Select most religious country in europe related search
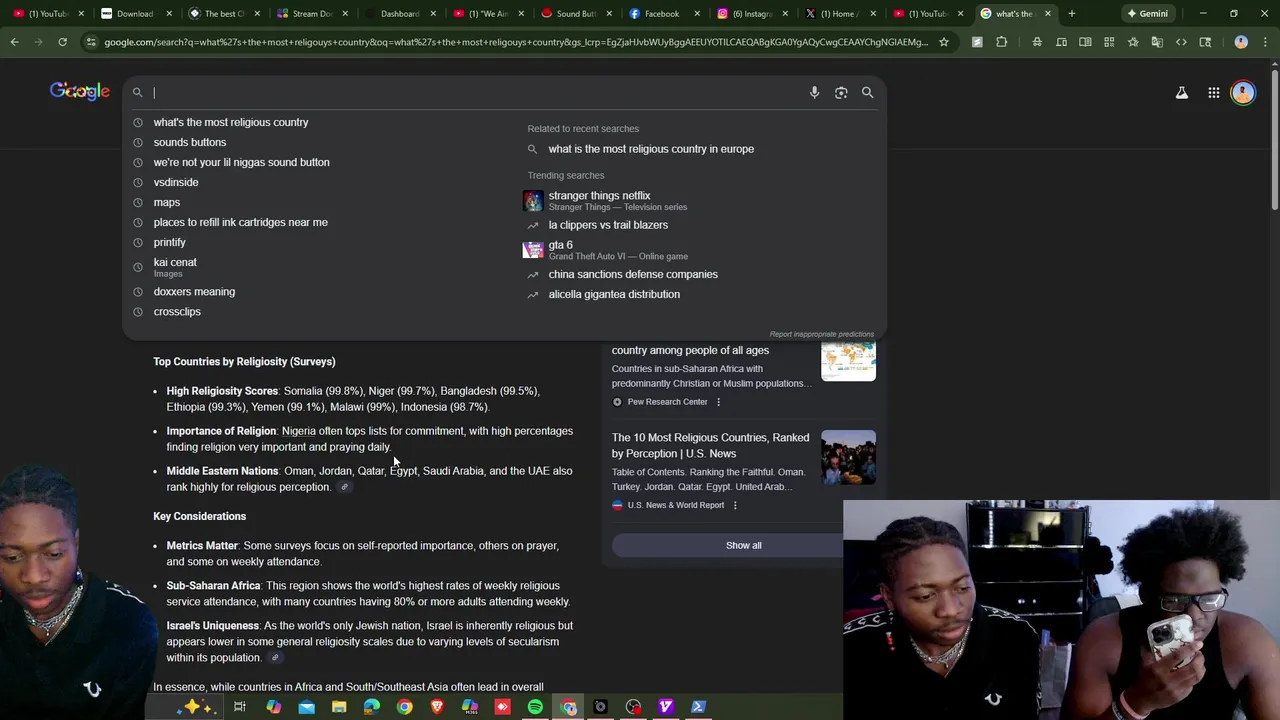The width and height of the screenshot is (1280, 720). [651, 149]
